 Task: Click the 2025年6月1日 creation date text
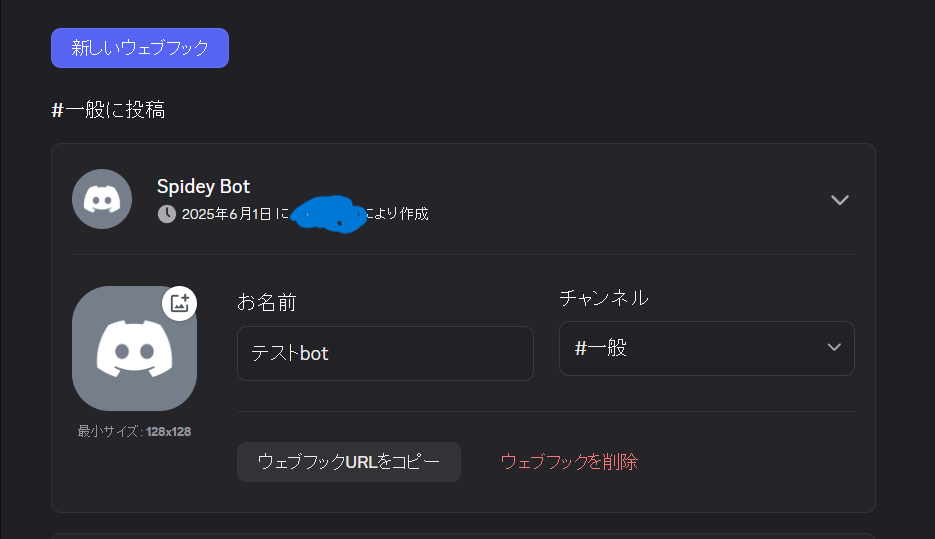(227, 214)
